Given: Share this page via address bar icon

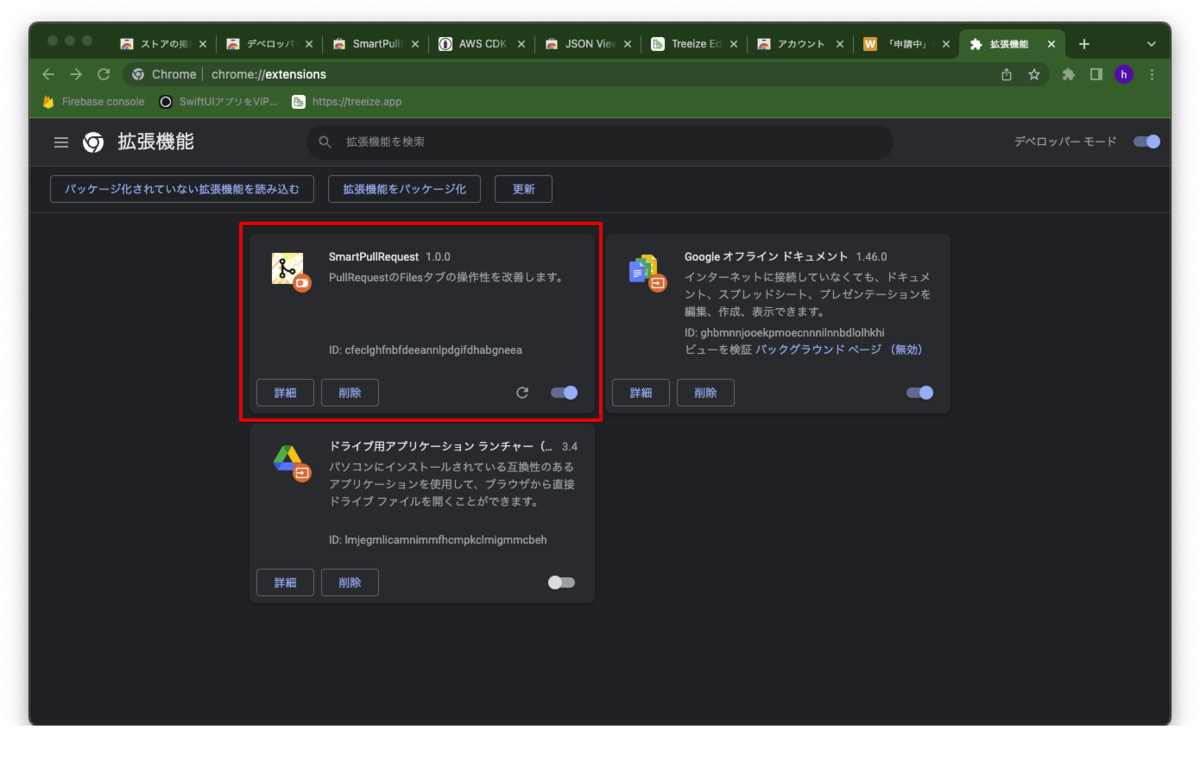Looking at the screenshot, I should pyautogui.click(x=1006, y=74).
